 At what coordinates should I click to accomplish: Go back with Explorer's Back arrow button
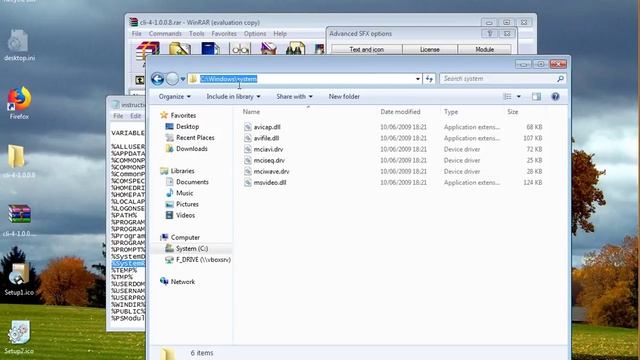158,79
